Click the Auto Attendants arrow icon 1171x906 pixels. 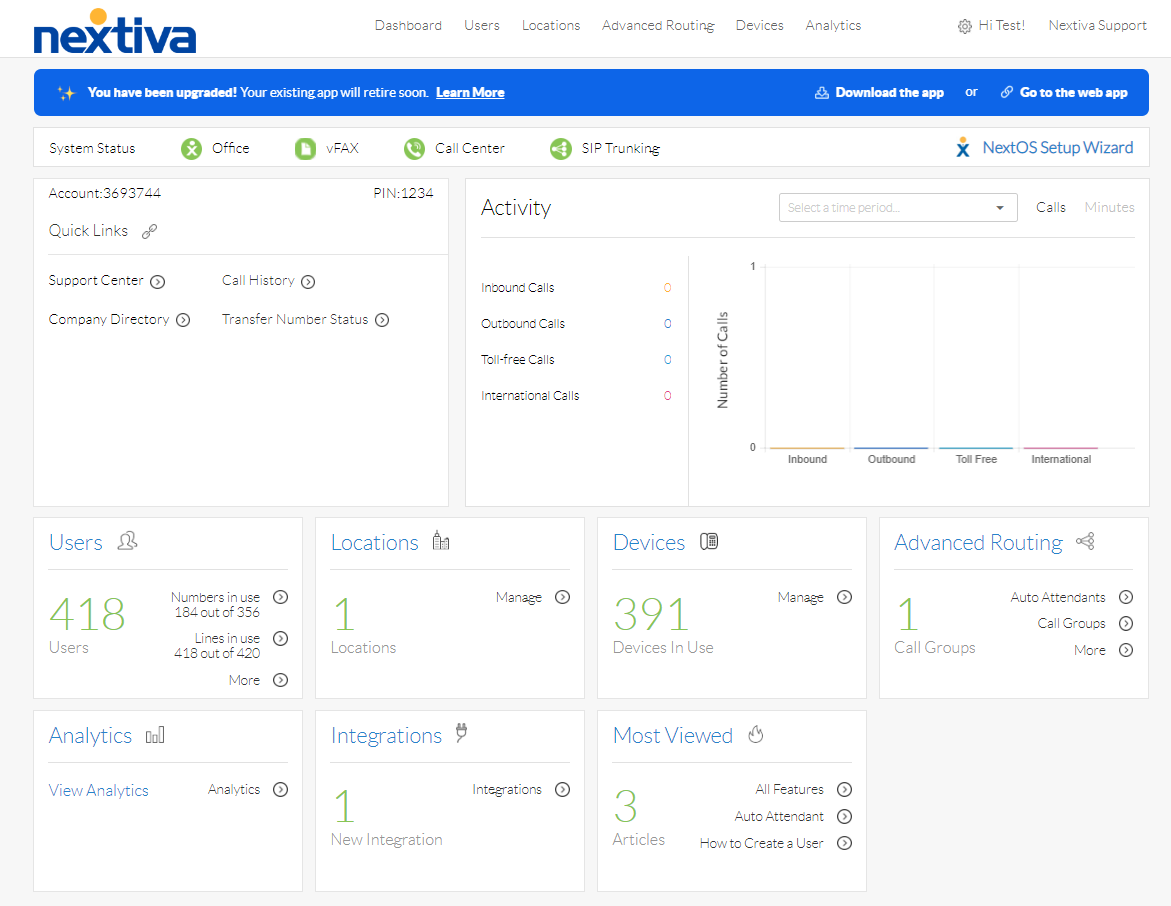[x=1125, y=597]
